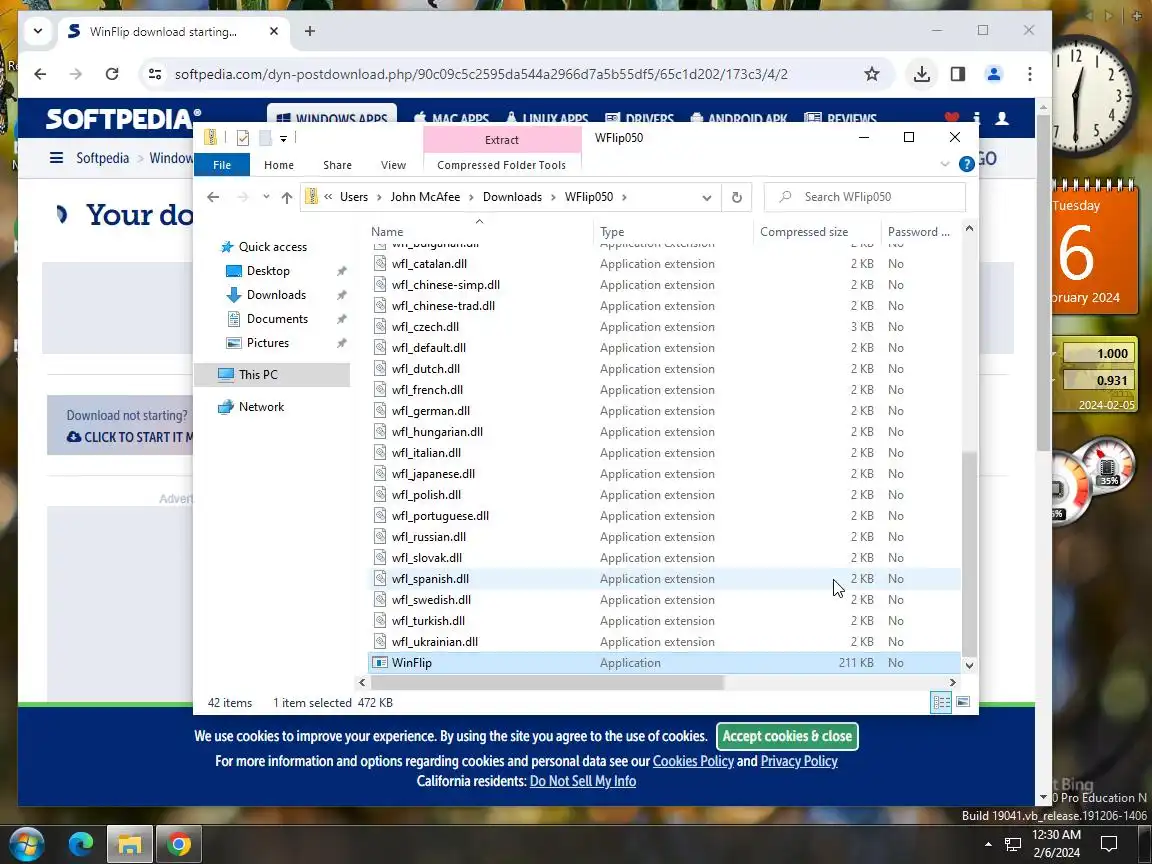This screenshot has width=1152, height=864.
Task: Click Downloads in the address breadcrumb
Action: (x=512, y=197)
